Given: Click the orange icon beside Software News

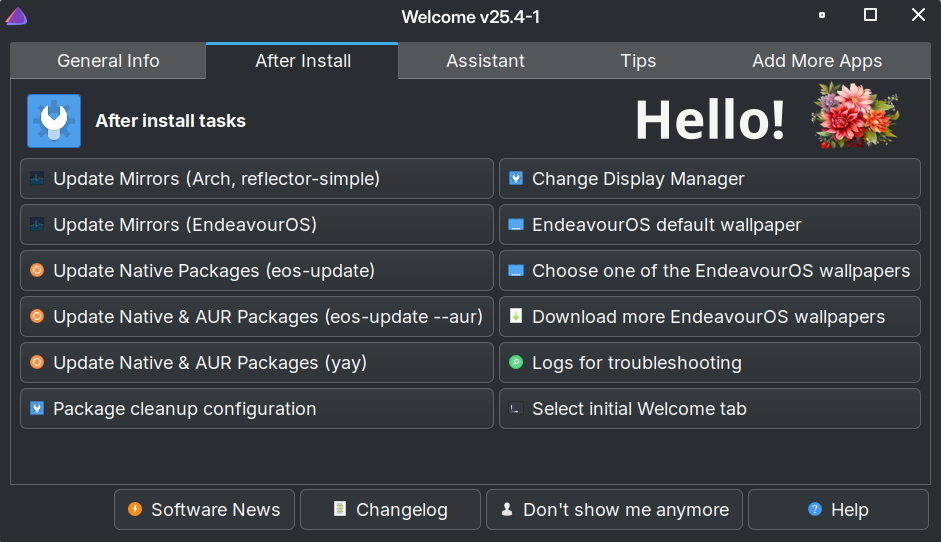Looking at the screenshot, I should pyautogui.click(x=135, y=510).
